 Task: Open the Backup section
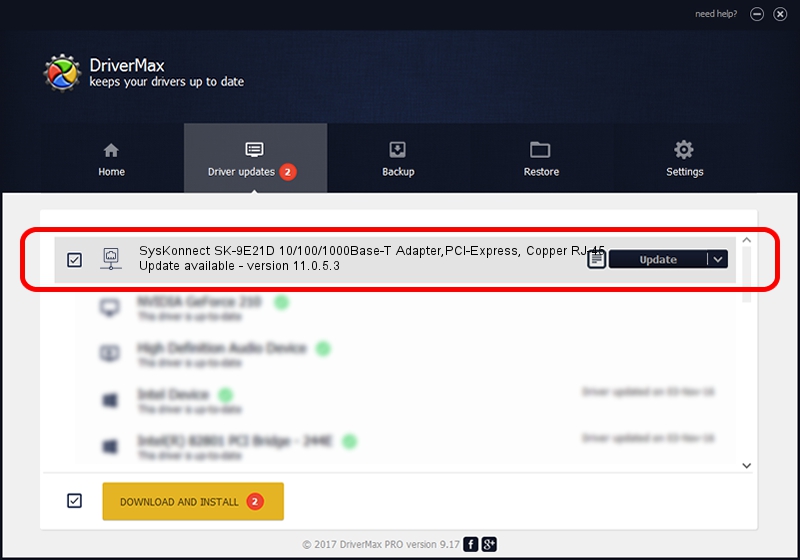[x=397, y=159]
